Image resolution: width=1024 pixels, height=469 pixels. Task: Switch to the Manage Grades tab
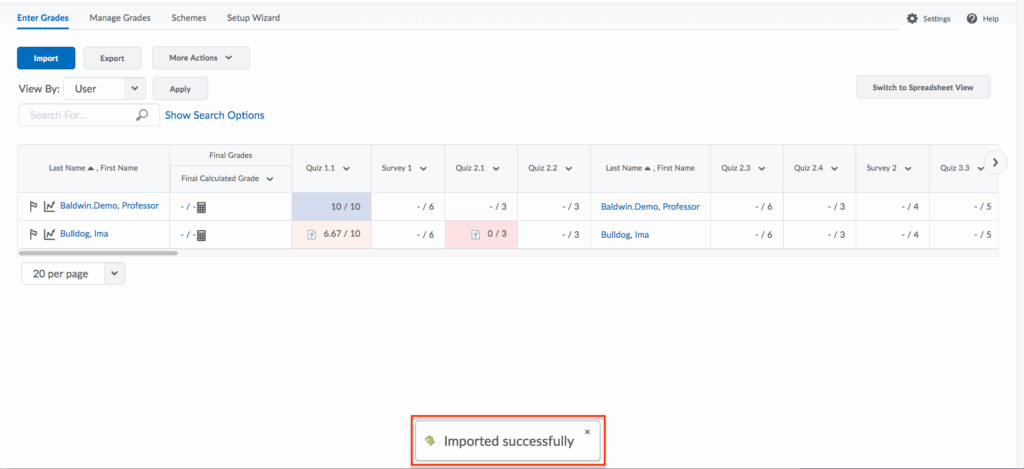119,18
